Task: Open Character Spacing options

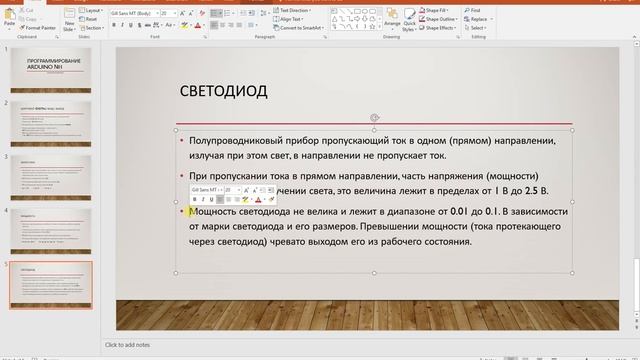Action: [157, 25]
